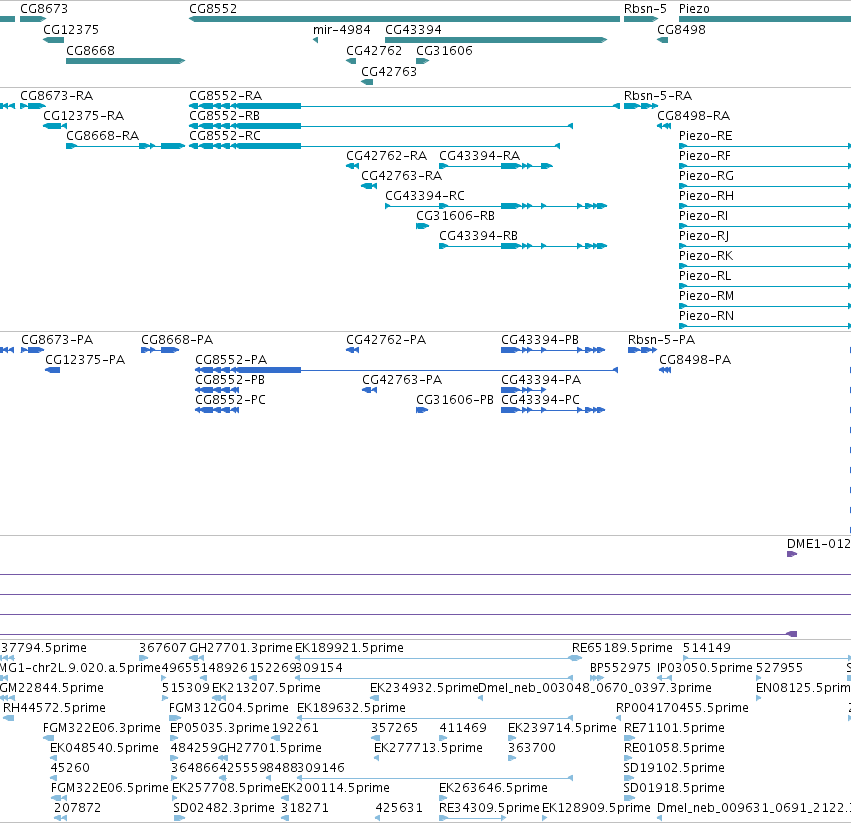This screenshot has width=851, height=823.
Task: Select the CG31606 gene label
Action: 444,50
